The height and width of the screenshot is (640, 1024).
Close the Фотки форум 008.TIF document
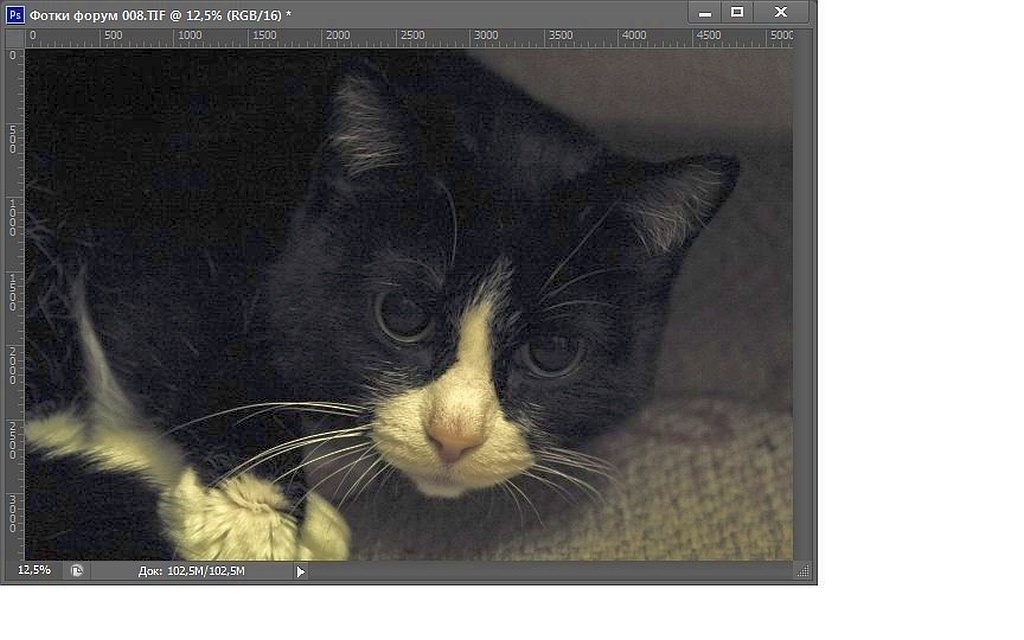click(781, 12)
